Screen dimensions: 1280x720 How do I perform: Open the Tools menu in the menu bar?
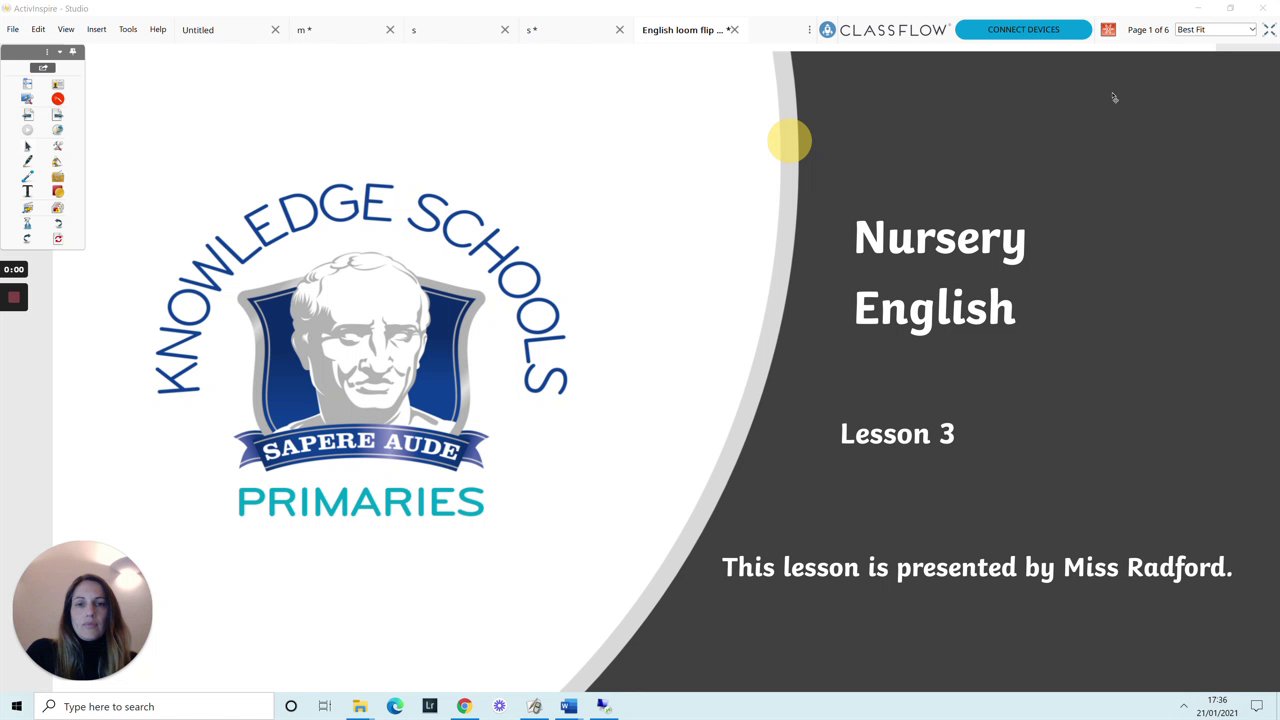coord(128,29)
